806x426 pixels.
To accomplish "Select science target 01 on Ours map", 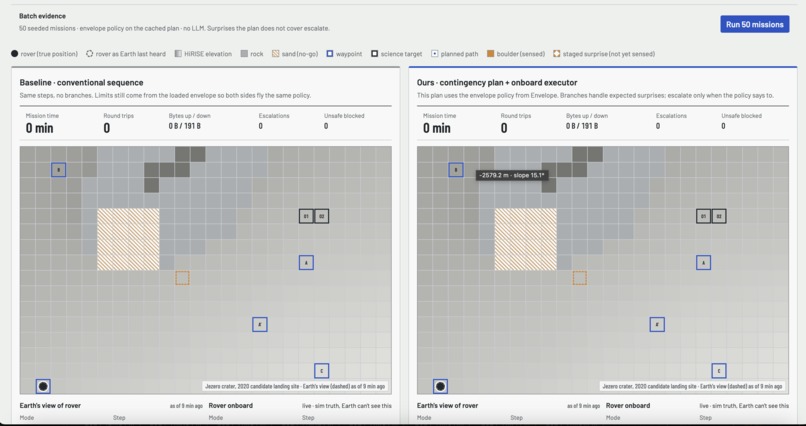I will click(x=703, y=216).
